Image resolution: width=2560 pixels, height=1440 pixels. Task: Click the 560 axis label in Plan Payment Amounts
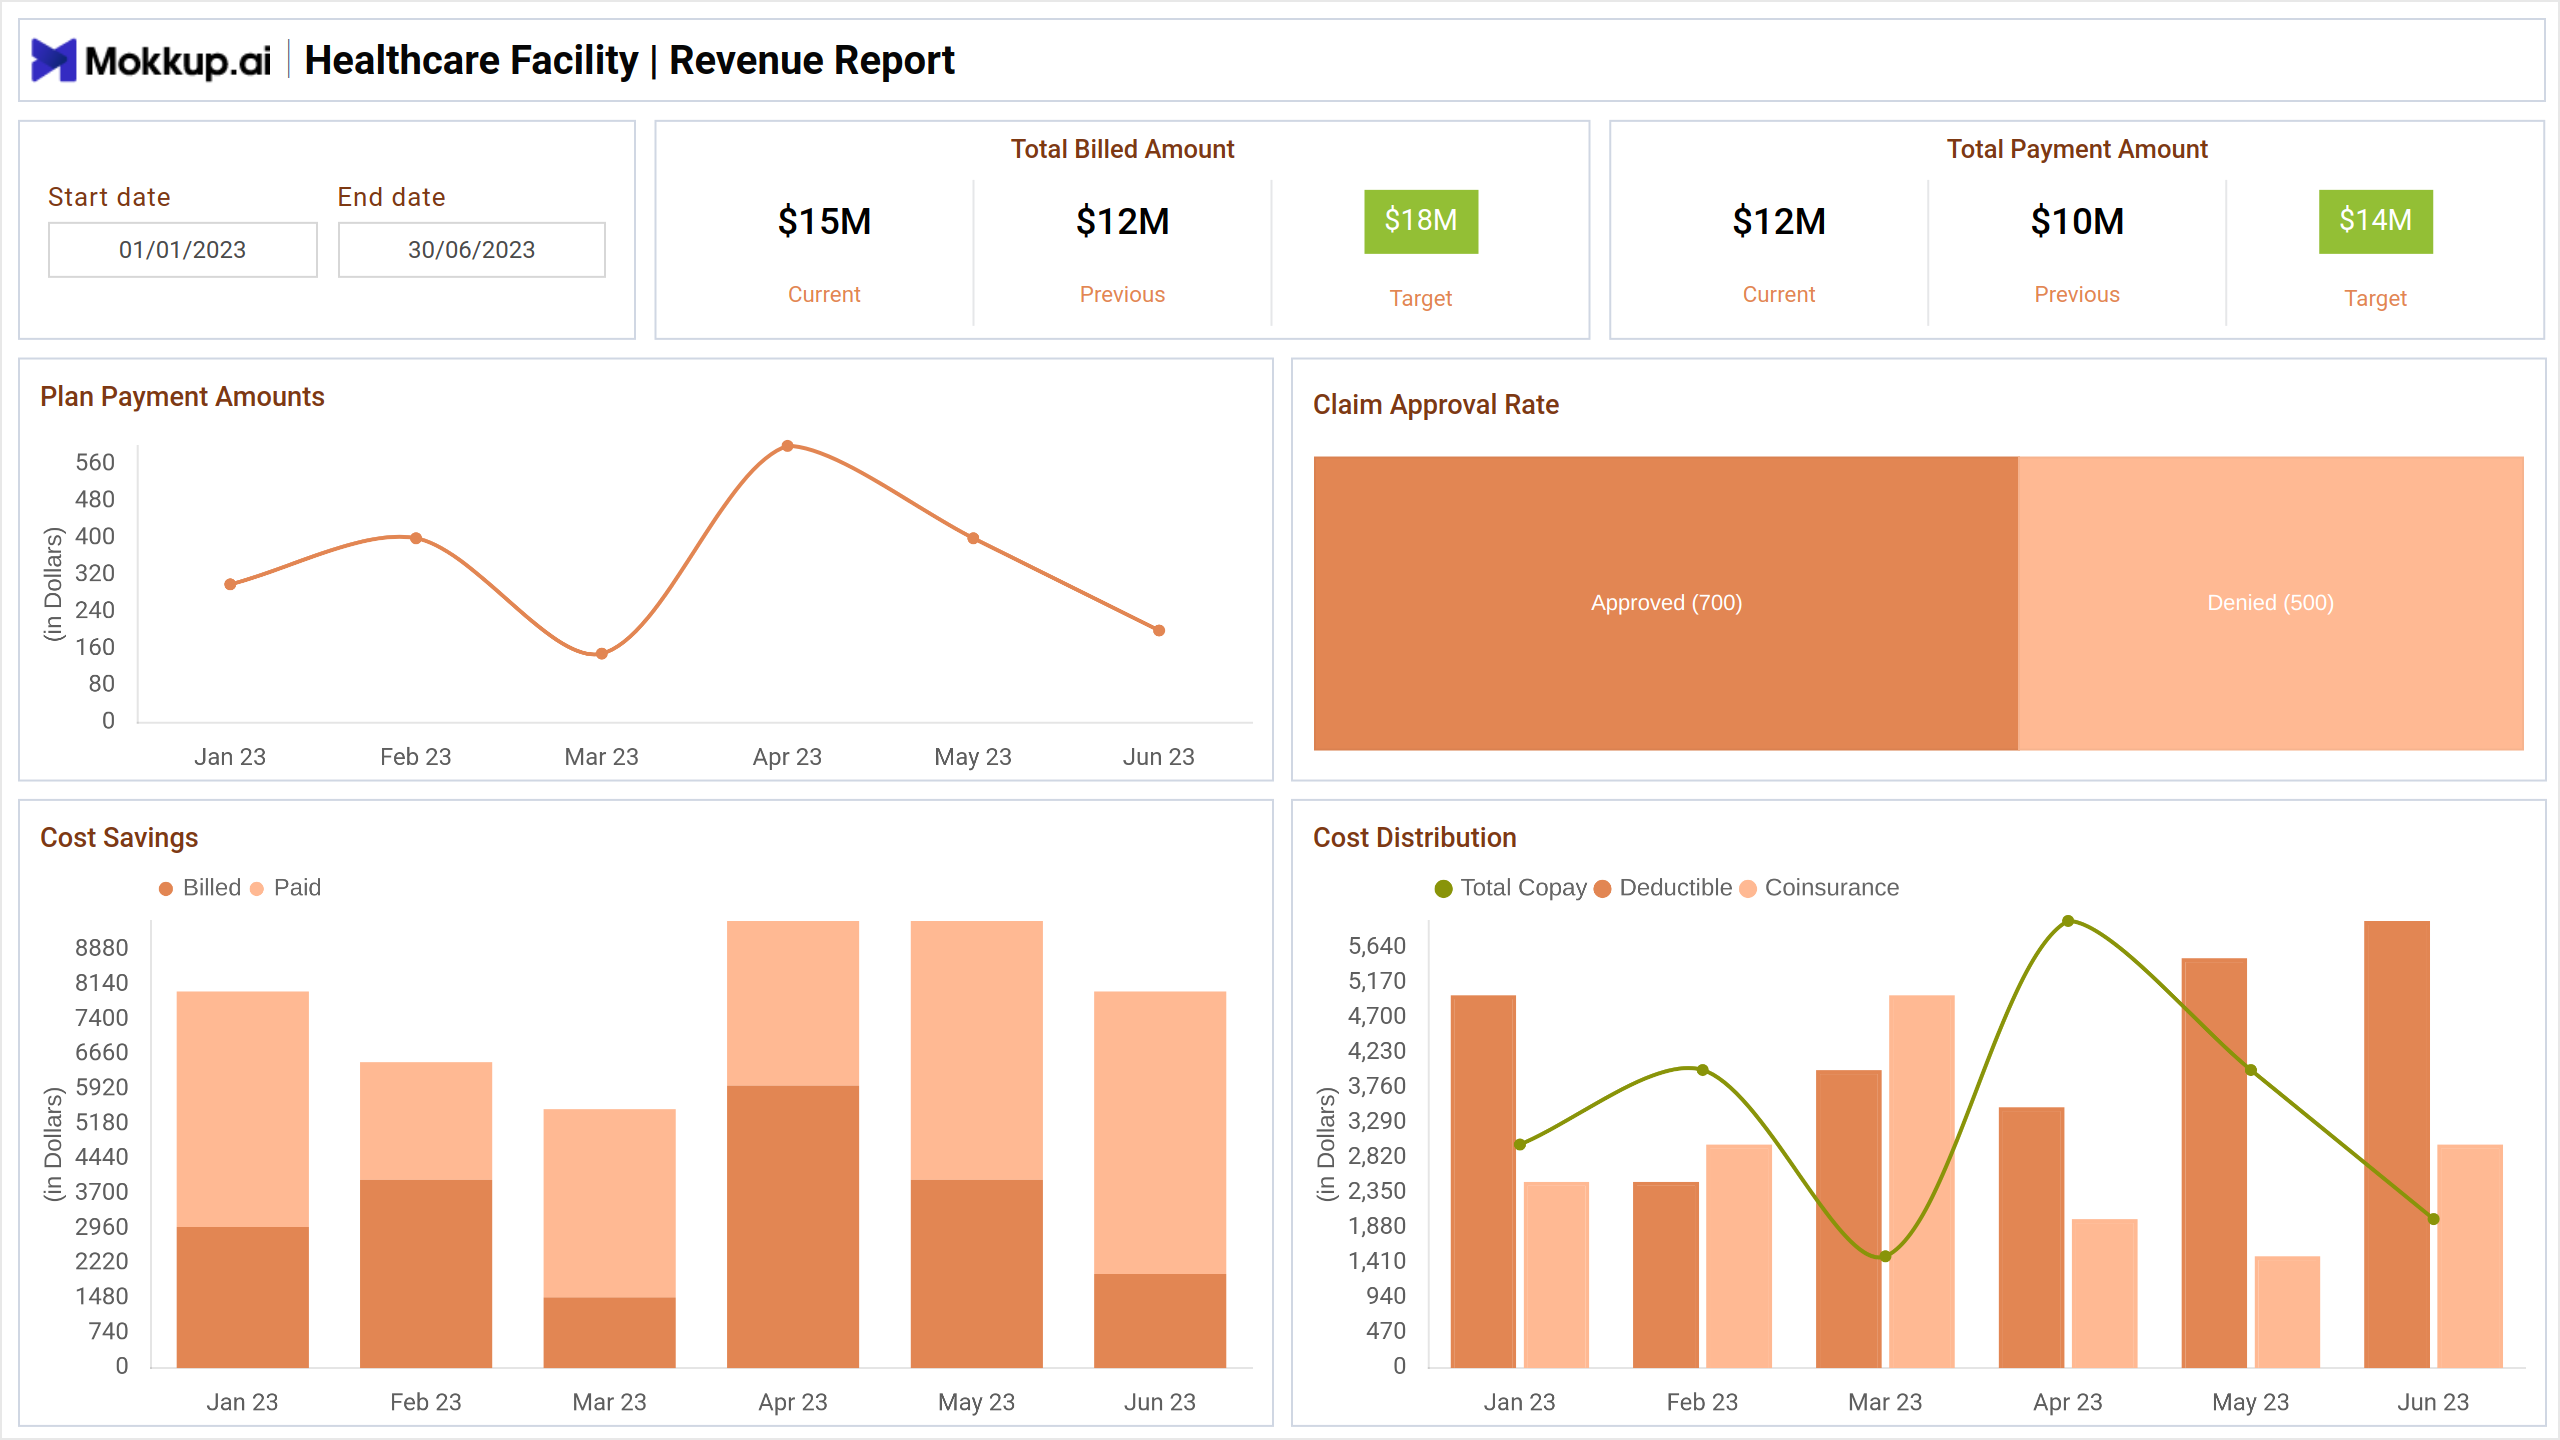point(95,463)
